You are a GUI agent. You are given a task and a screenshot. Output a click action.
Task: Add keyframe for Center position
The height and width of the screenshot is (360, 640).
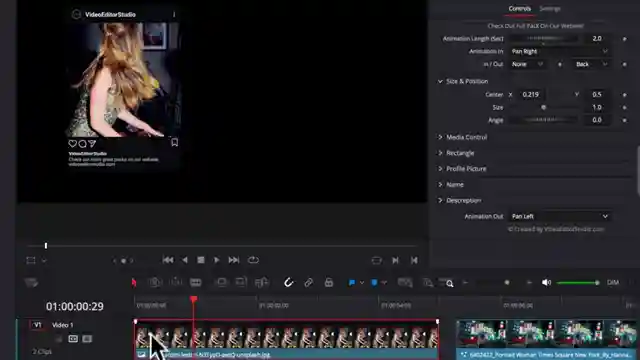(x=624, y=95)
